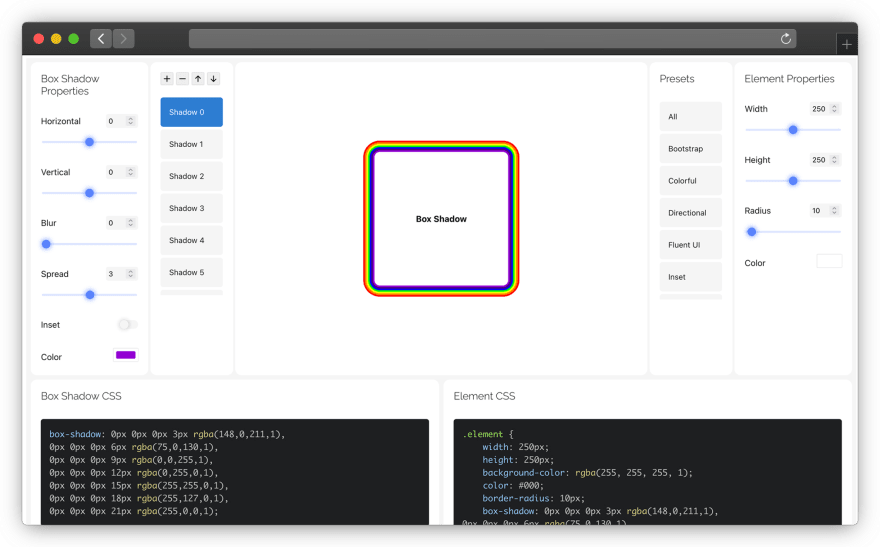Go forward with browser forward arrow
Viewport: 880px width, 547px height.
click(123, 39)
